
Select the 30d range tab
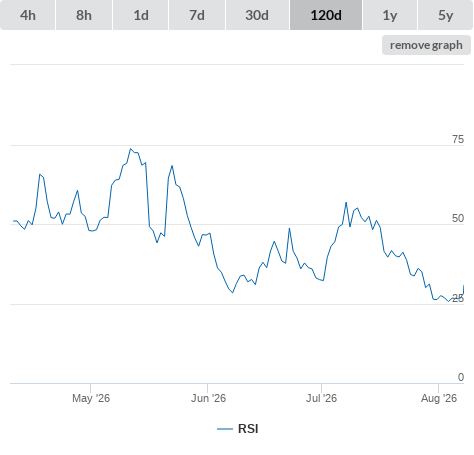[x=257, y=15]
